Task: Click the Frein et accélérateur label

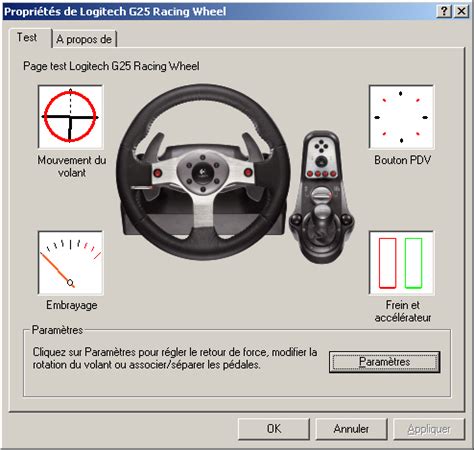Action: [403, 311]
